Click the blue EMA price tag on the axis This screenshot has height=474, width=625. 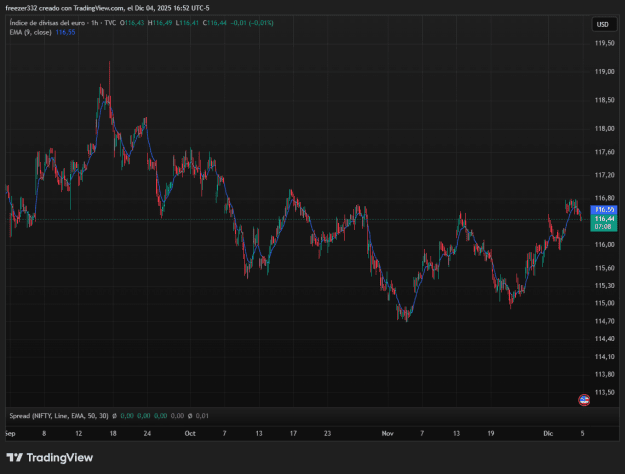click(604, 209)
